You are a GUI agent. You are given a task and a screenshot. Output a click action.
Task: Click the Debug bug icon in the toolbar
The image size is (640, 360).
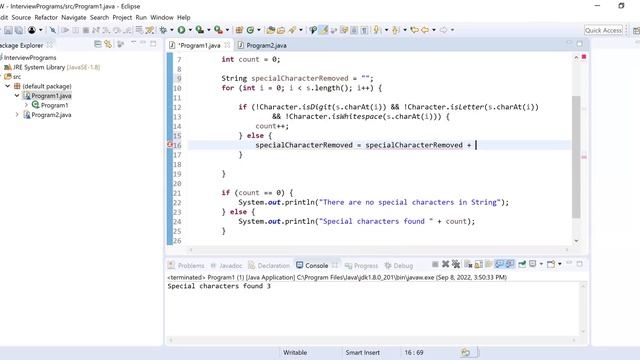163,30
